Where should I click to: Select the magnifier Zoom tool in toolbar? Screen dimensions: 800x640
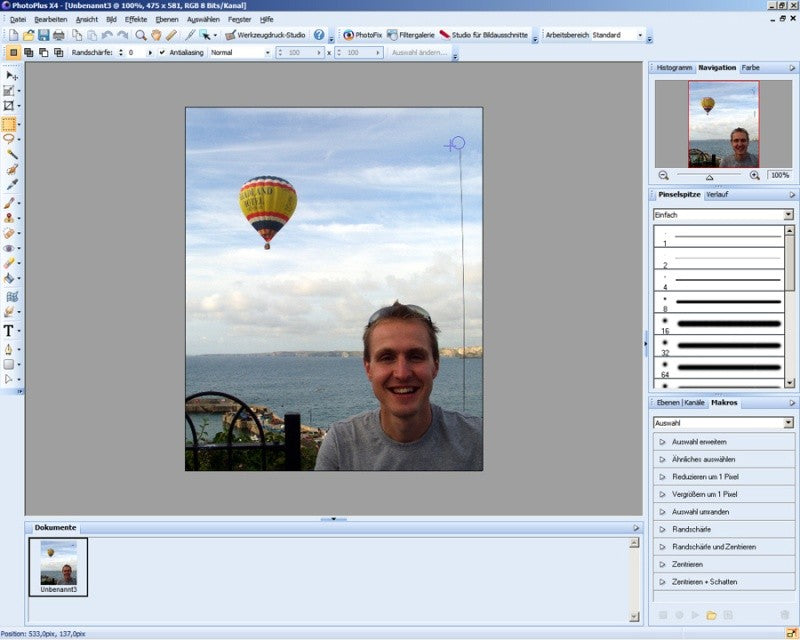click(x=141, y=35)
